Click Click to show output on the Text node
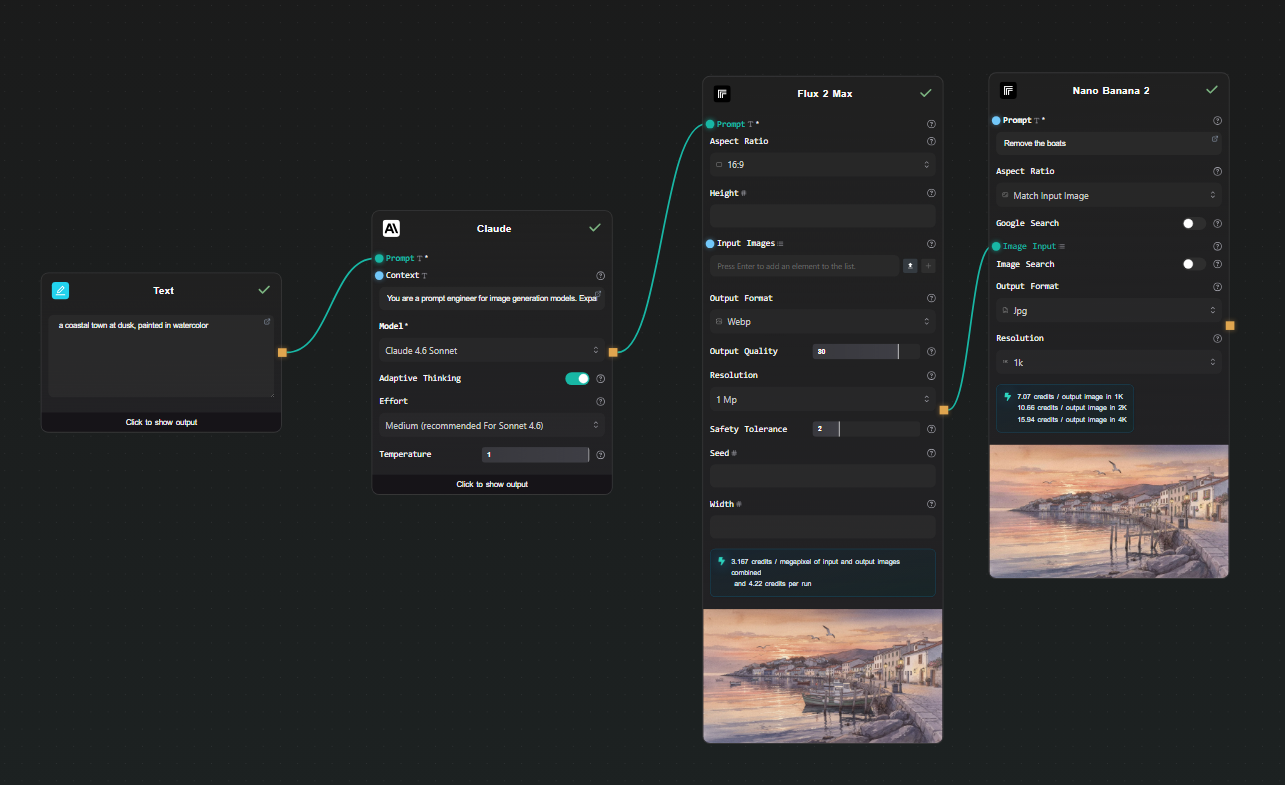Viewport: 1285px width, 785px height. pos(161,422)
